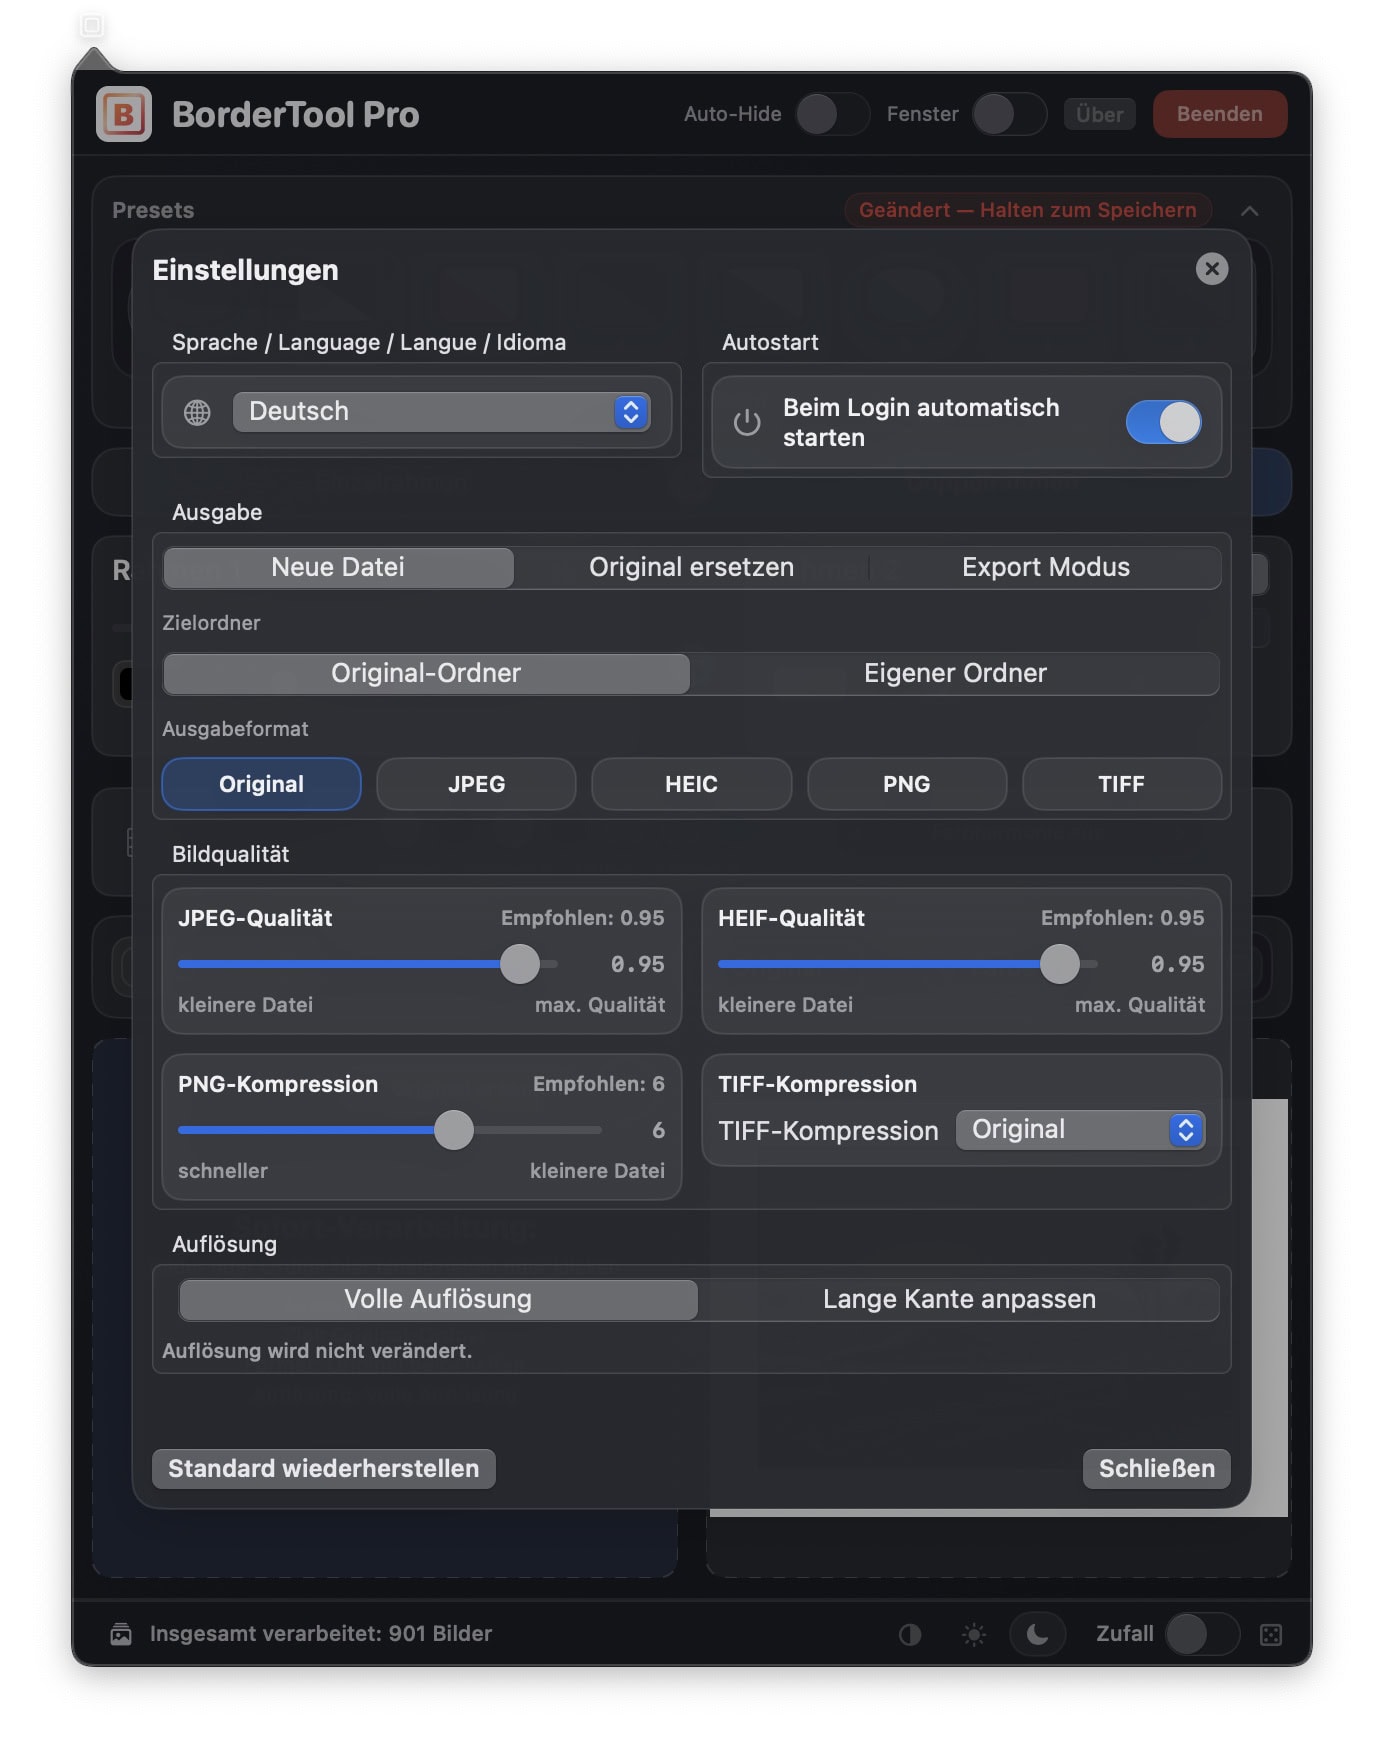Image resolution: width=1384 pixels, height=1746 pixels.
Task: Click Standard wiederherstellen button
Action: pos(324,1469)
